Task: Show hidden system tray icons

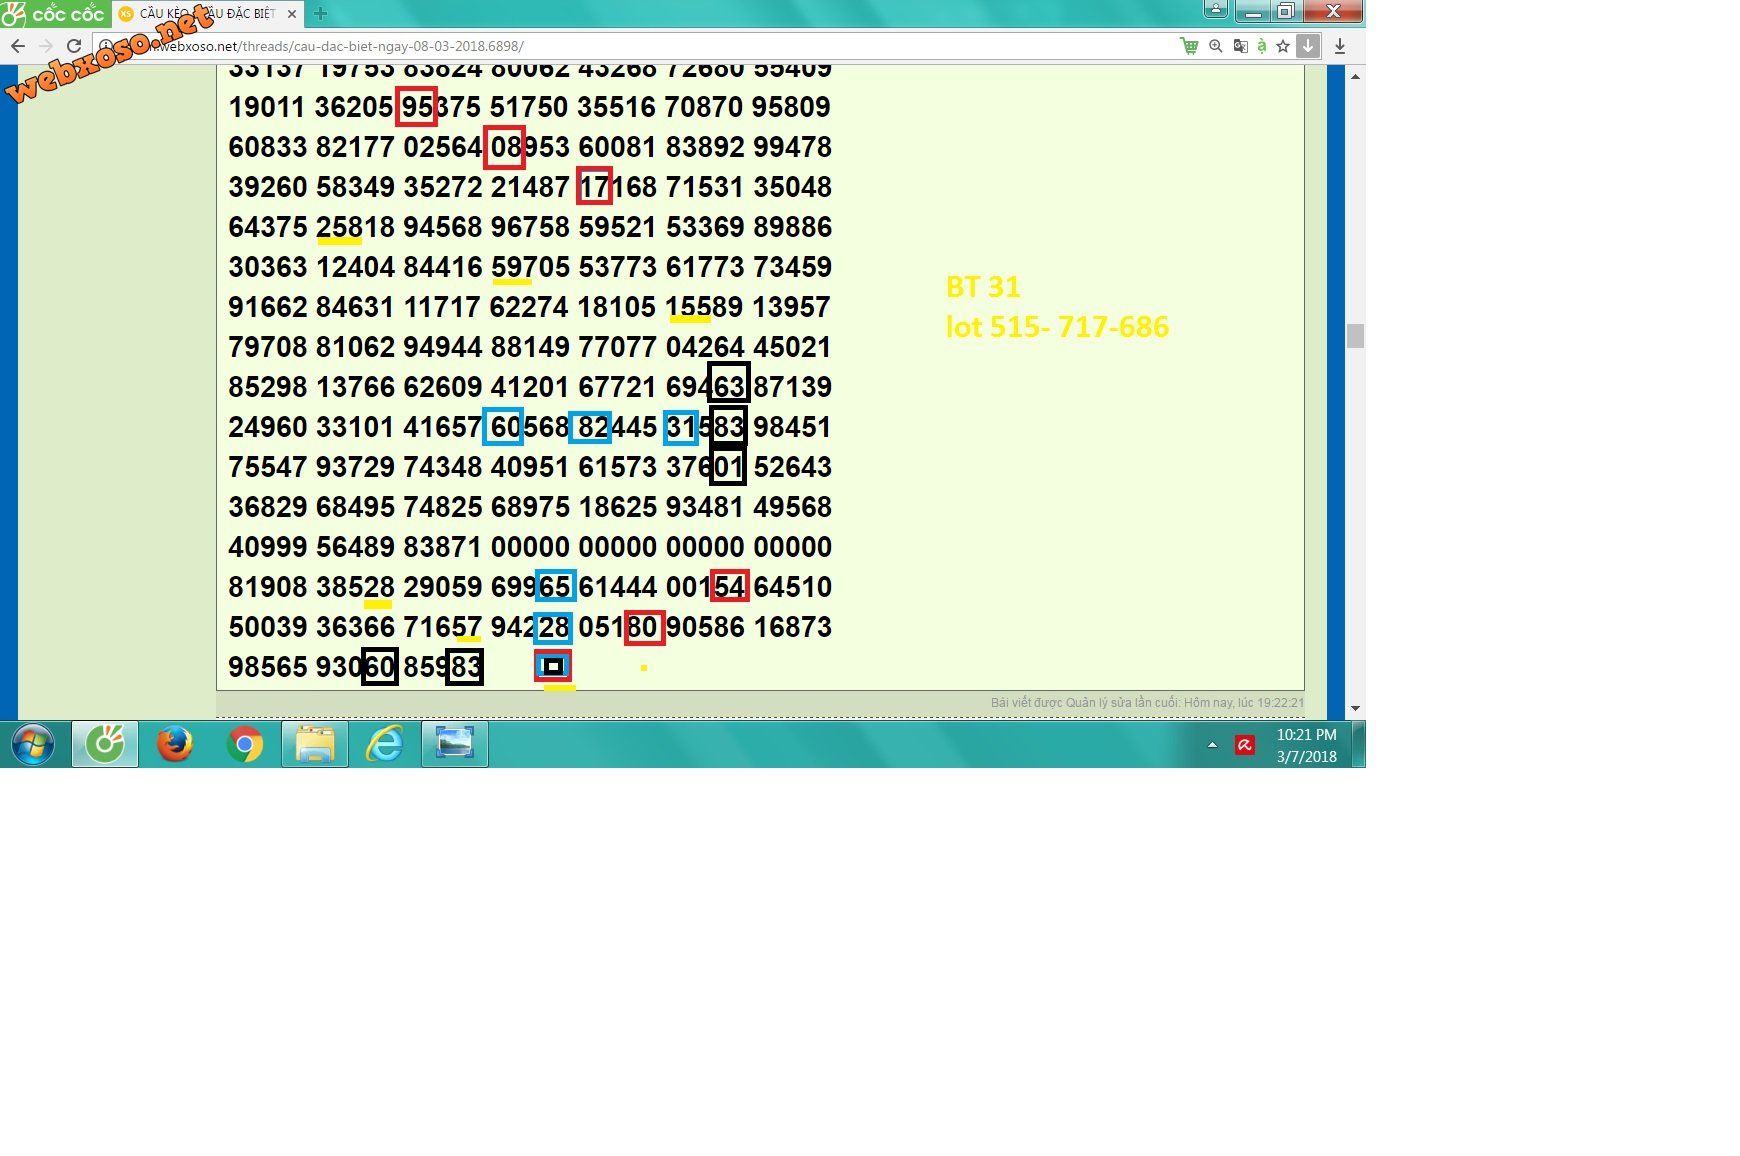Action: (x=1212, y=745)
